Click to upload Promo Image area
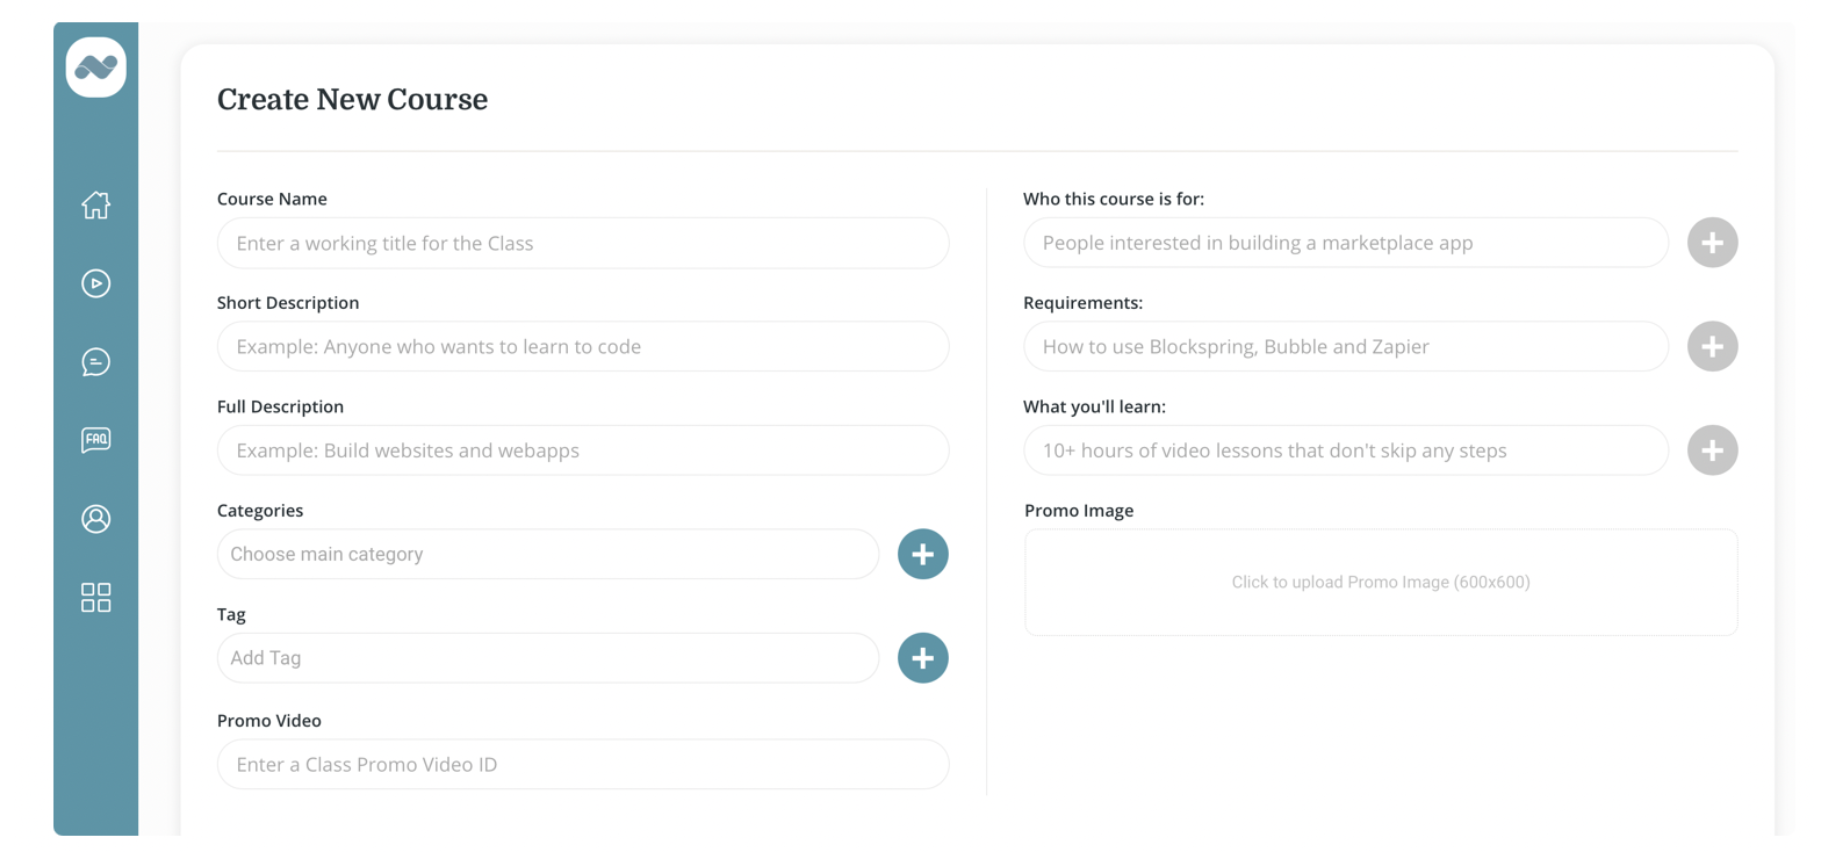Viewport: 1844px width, 858px height. click(x=1380, y=582)
